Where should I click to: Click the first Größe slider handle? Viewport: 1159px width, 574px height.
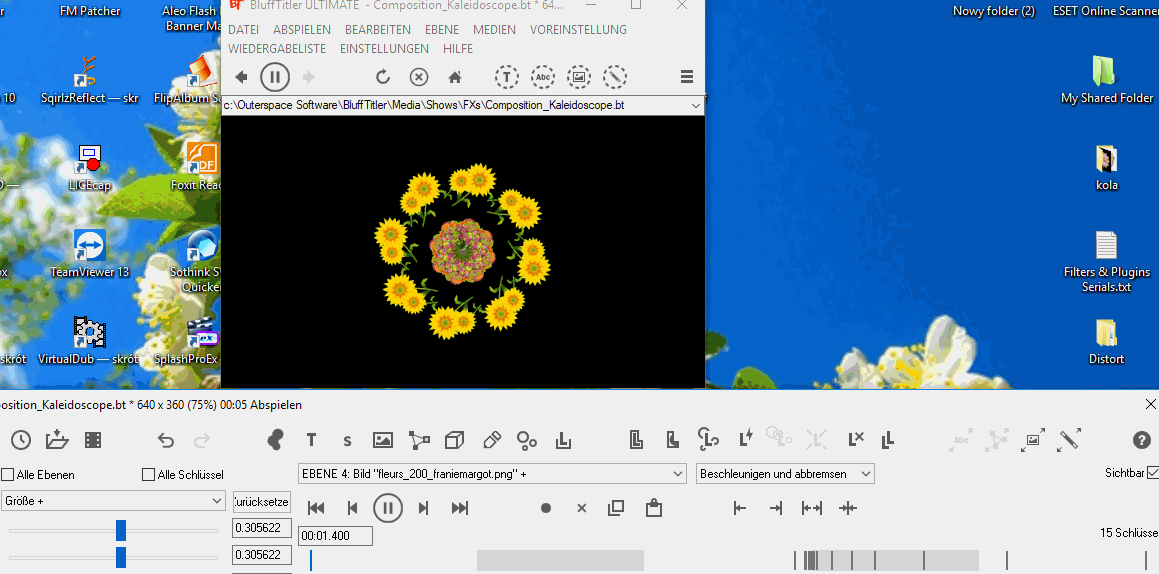point(121,530)
